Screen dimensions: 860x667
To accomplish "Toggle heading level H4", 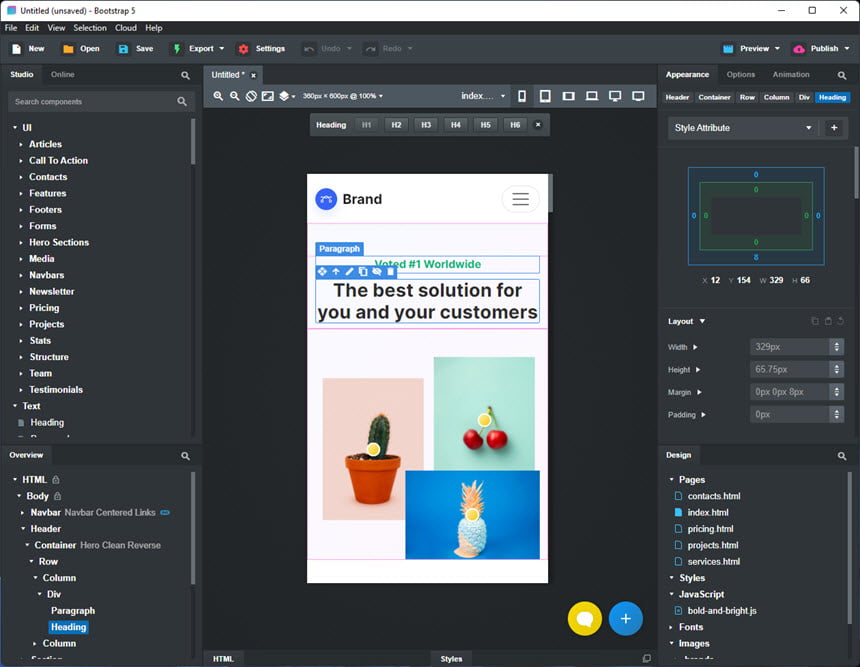I will pos(456,125).
